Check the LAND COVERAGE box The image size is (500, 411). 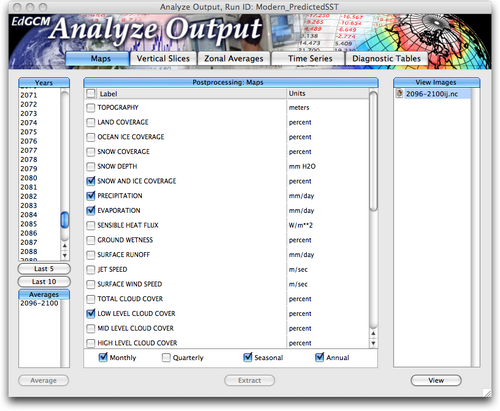tap(90, 122)
